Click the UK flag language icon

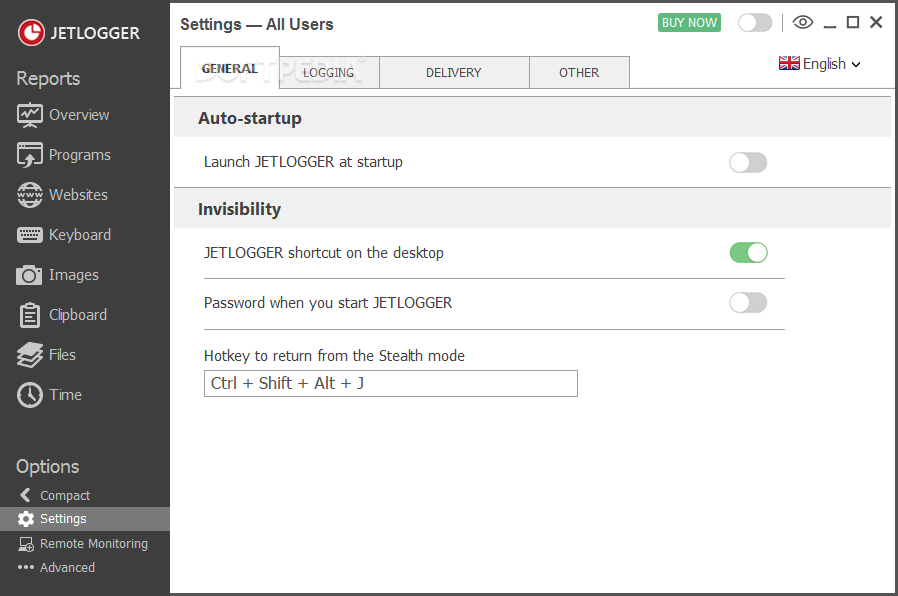click(x=789, y=63)
